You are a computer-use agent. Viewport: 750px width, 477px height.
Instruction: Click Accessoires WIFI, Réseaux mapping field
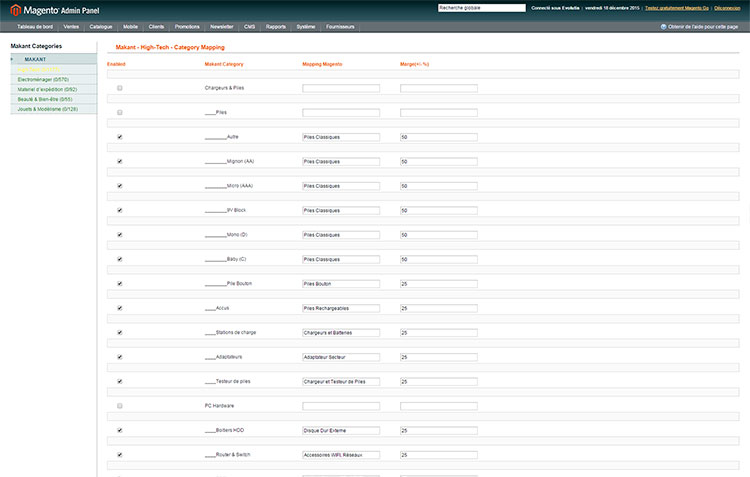341,455
